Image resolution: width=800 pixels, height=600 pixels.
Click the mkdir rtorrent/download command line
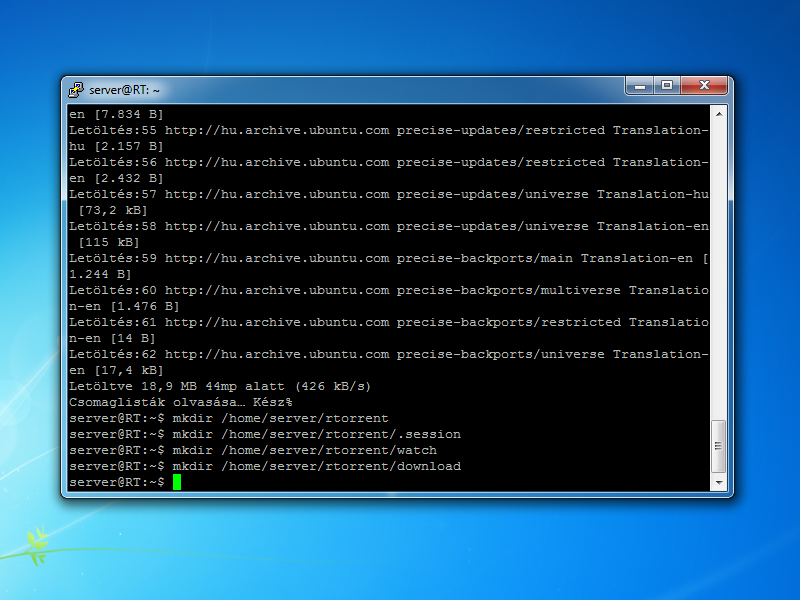click(x=316, y=466)
